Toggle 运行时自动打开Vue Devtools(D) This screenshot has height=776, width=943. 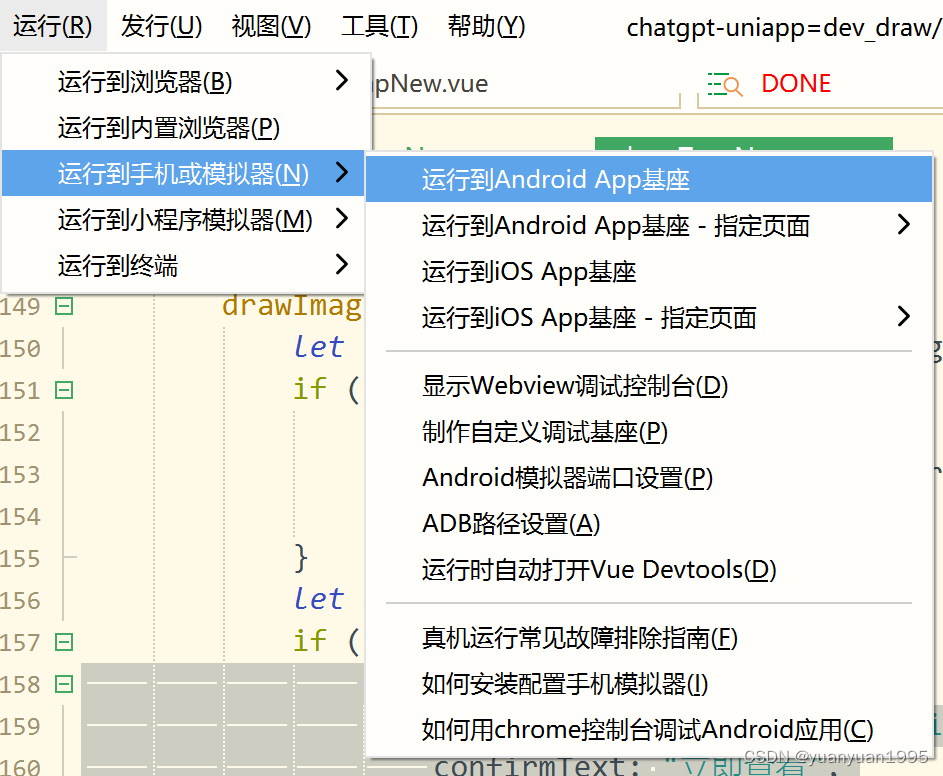coord(649,570)
